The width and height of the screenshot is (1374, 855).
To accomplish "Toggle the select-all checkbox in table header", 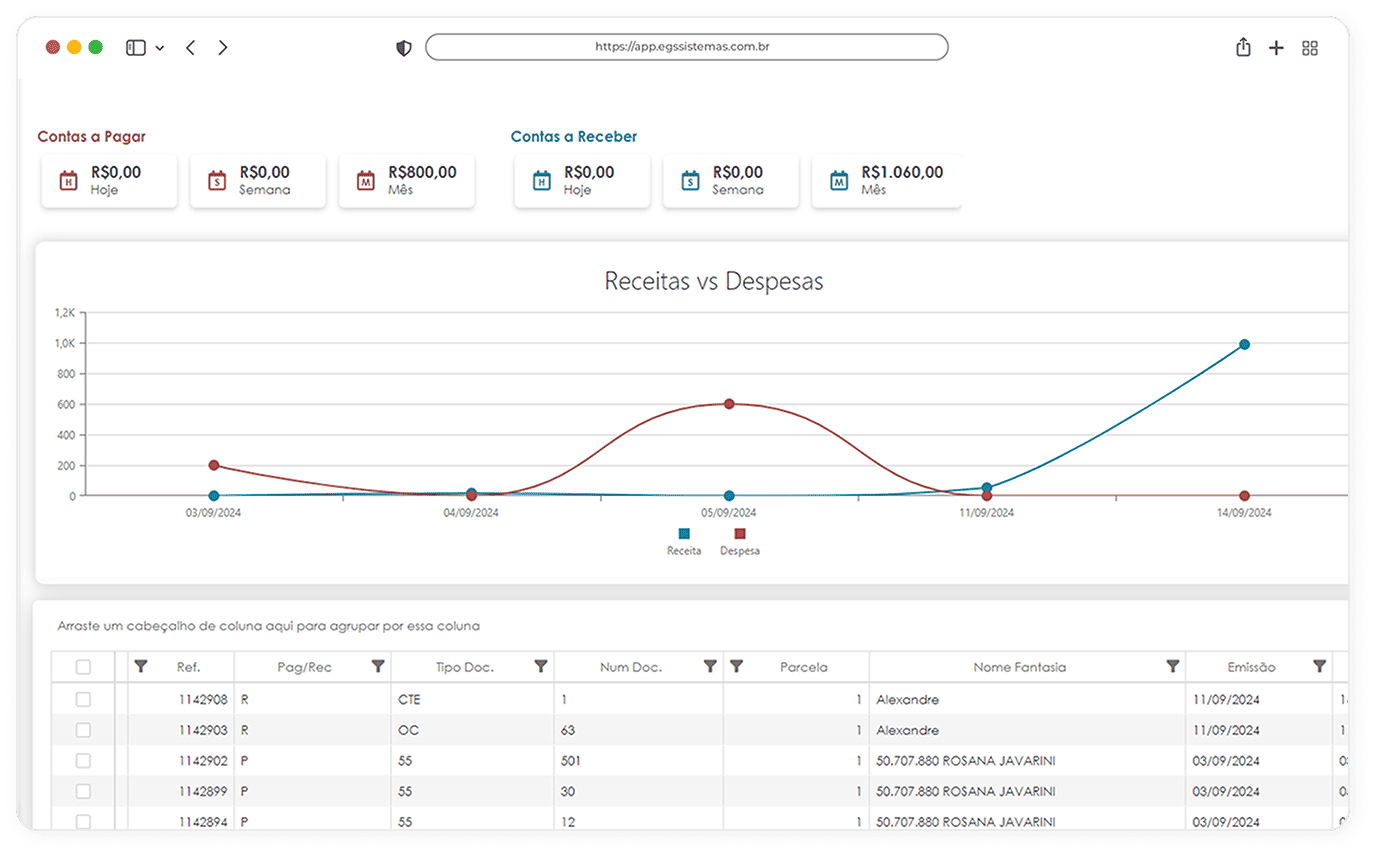I will (x=83, y=667).
